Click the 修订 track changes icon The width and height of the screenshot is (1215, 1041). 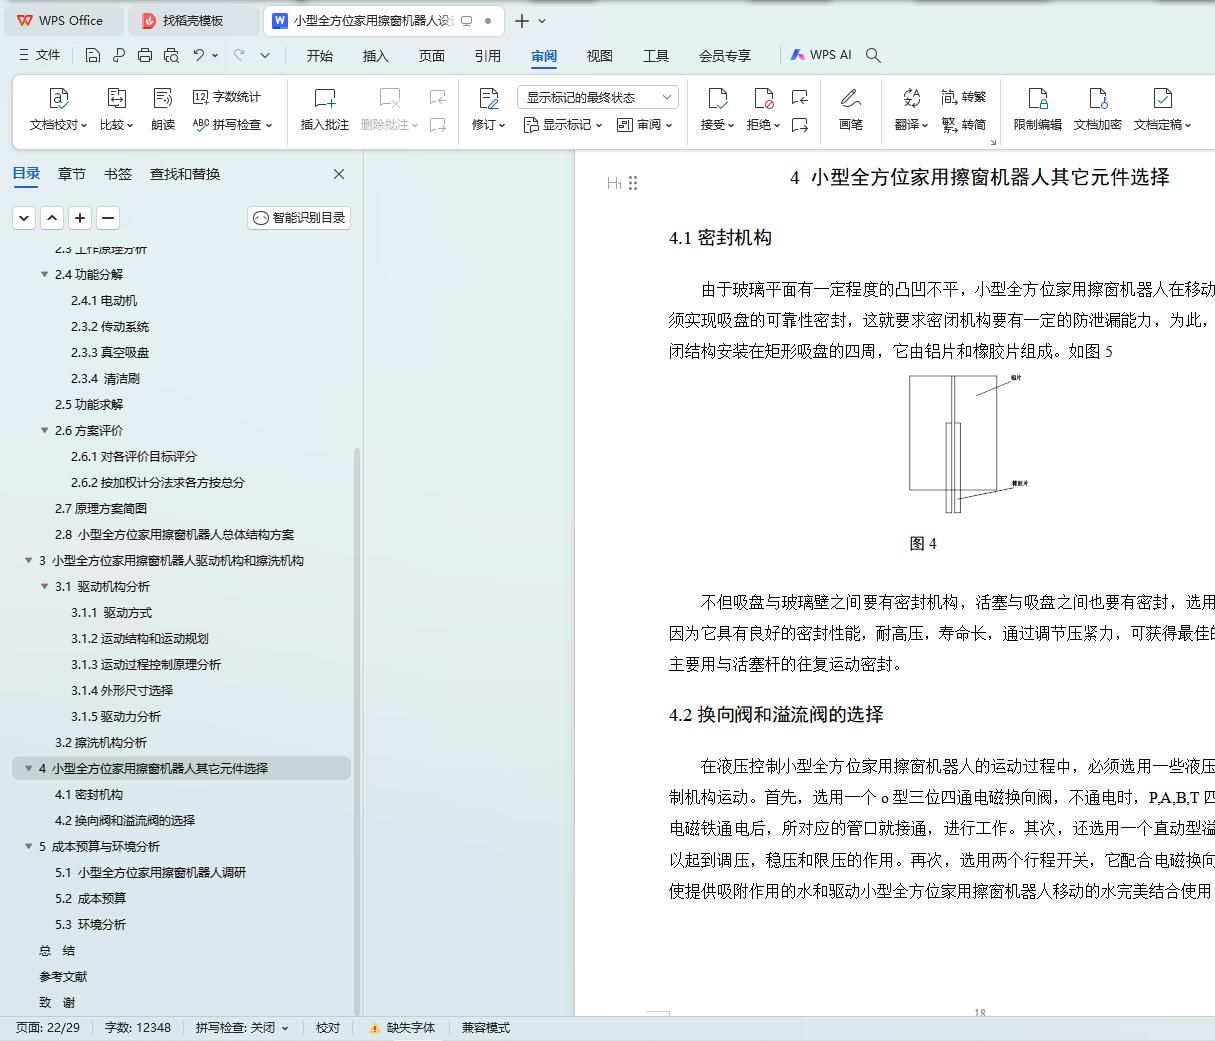(x=489, y=98)
